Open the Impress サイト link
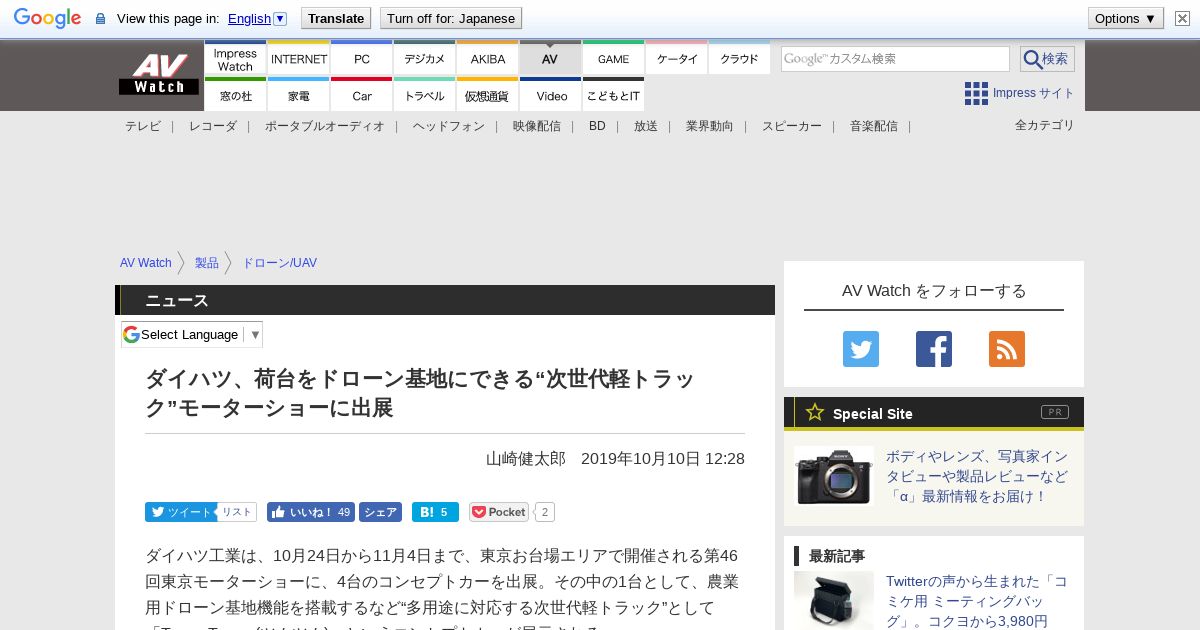The image size is (1200, 630). point(1033,93)
